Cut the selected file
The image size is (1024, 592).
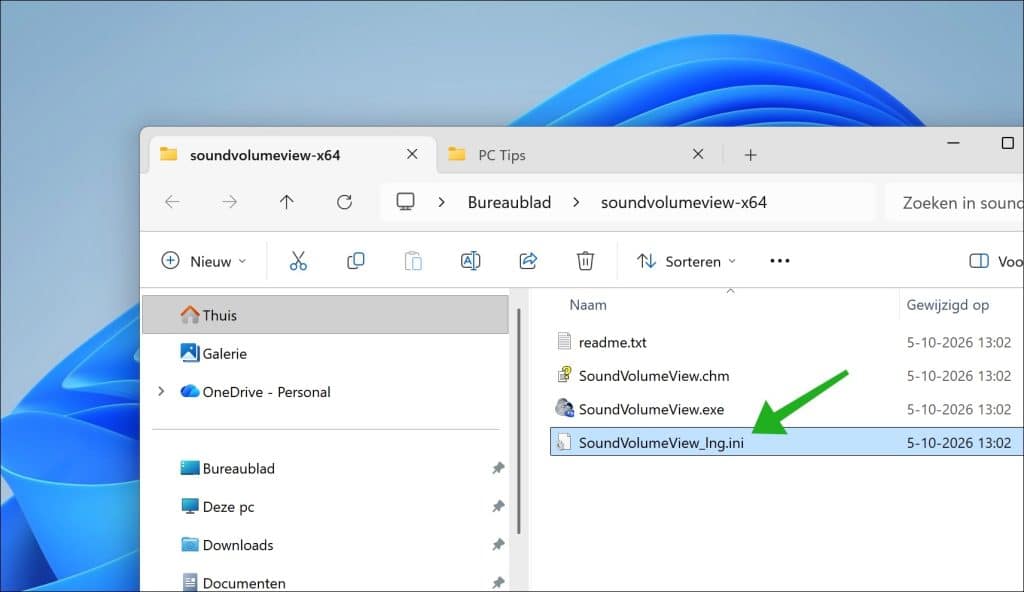[298, 261]
